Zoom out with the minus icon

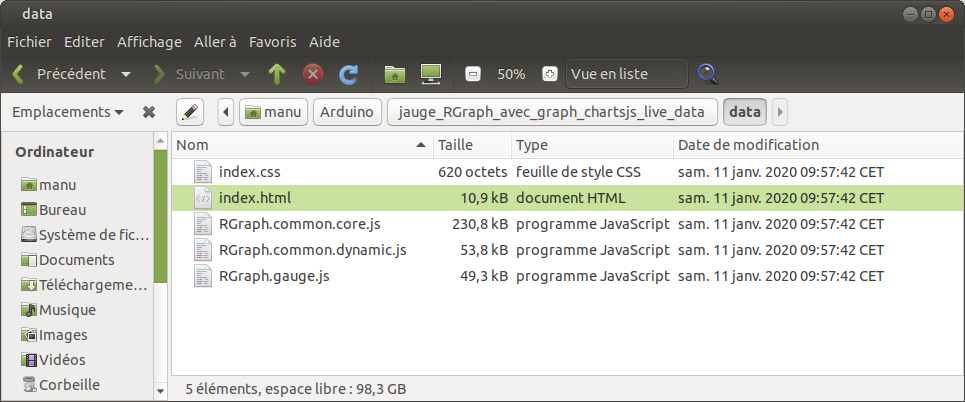pos(473,74)
